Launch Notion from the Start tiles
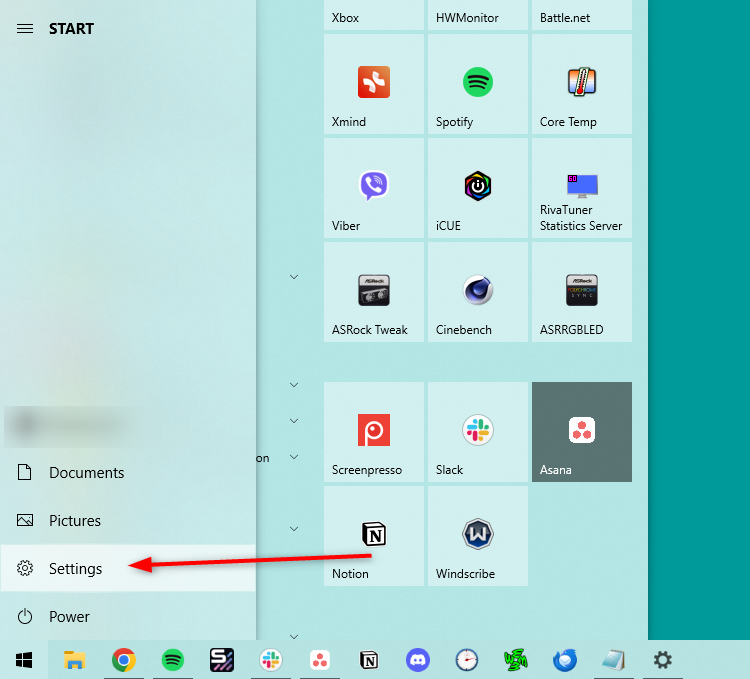 coord(374,536)
